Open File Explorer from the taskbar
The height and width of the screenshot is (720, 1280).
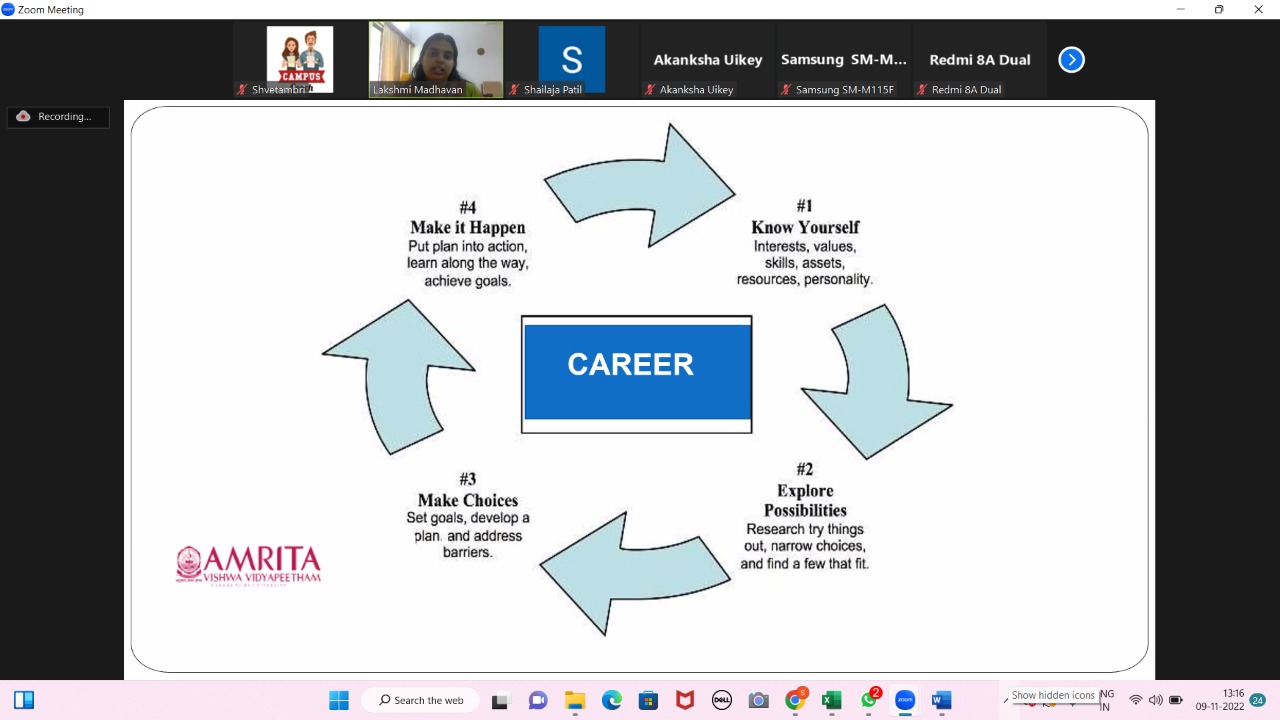pos(575,700)
